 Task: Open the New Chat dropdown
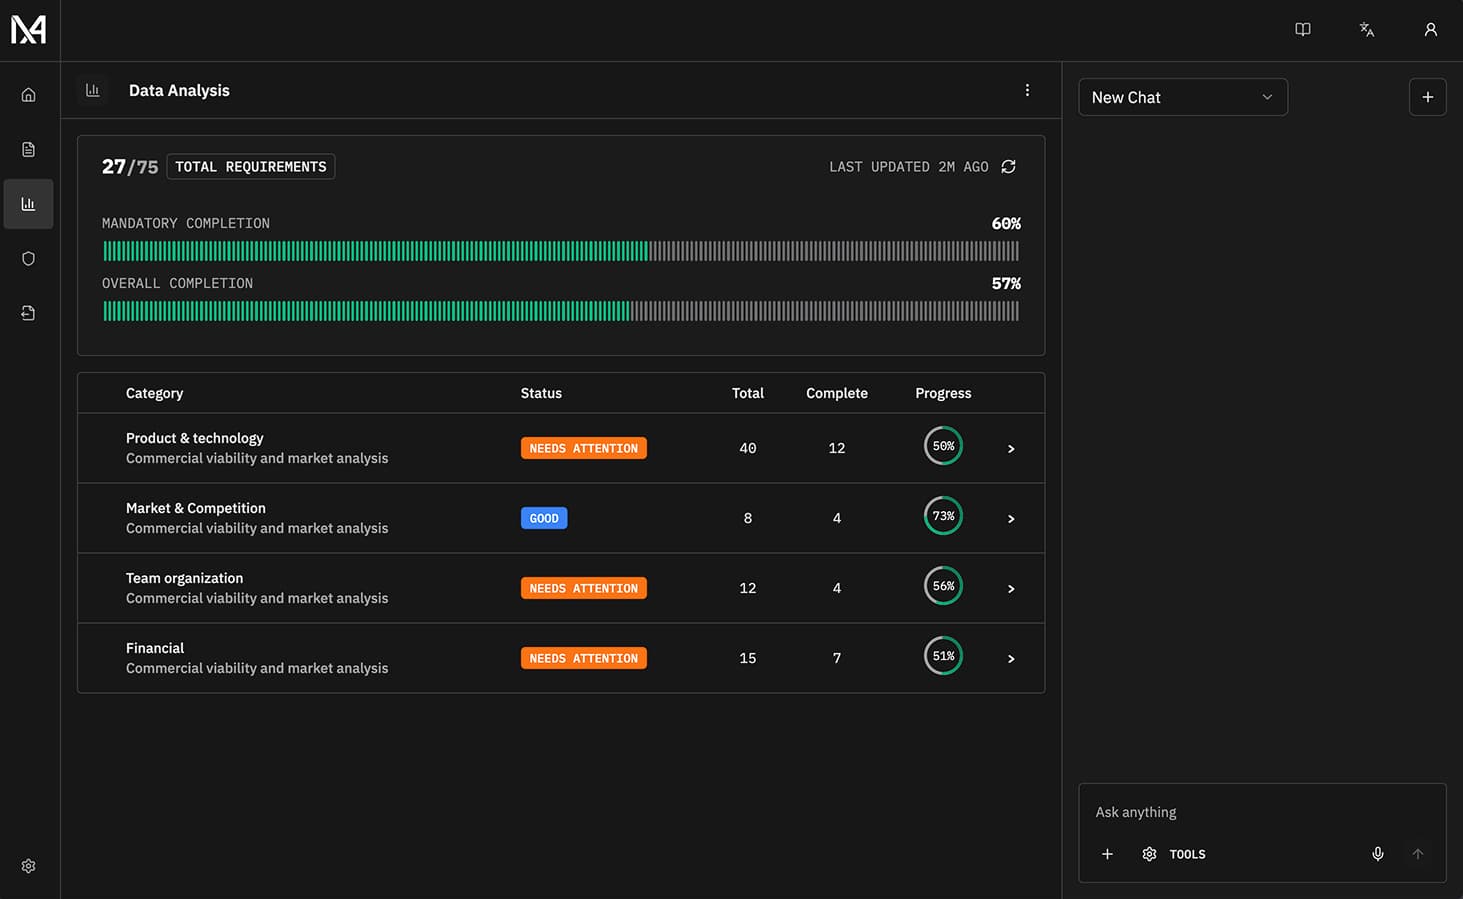pyautogui.click(x=1182, y=97)
